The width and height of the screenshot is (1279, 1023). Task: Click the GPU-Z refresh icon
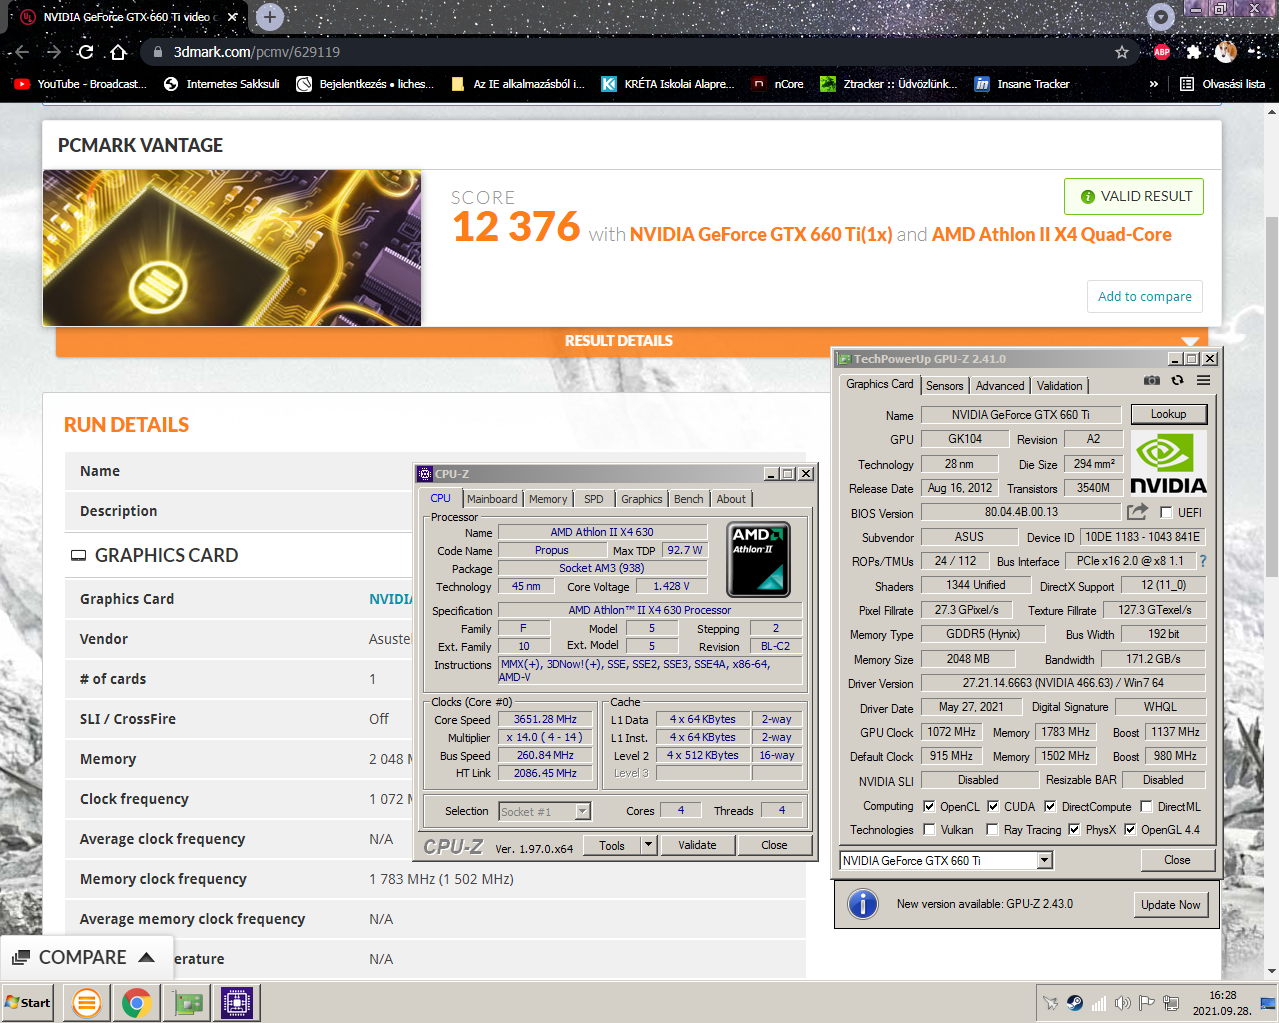pyautogui.click(x=1178, y=380)
